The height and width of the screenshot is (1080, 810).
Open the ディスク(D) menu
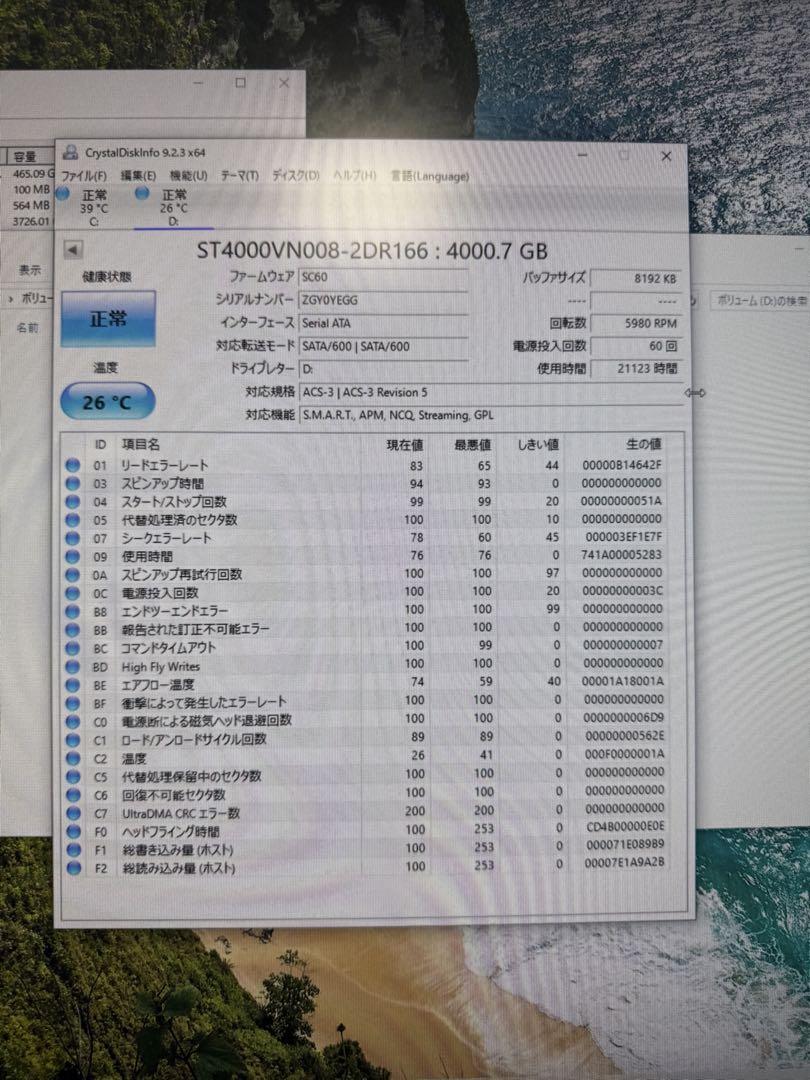(295, 176)
